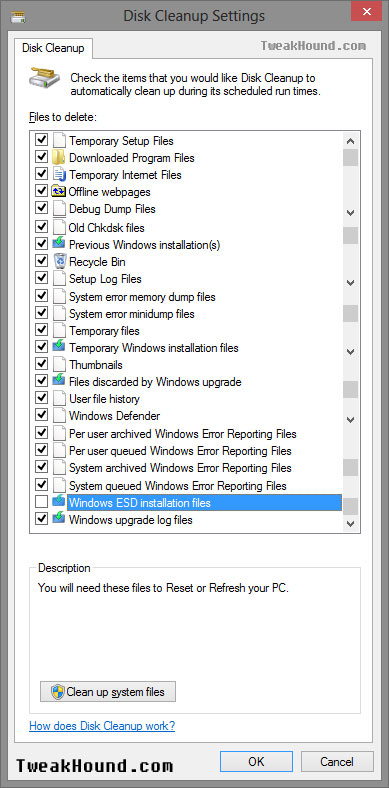
Task: Select Files discarded by Windows upgrade text
Action: click(x=155, y=382)
